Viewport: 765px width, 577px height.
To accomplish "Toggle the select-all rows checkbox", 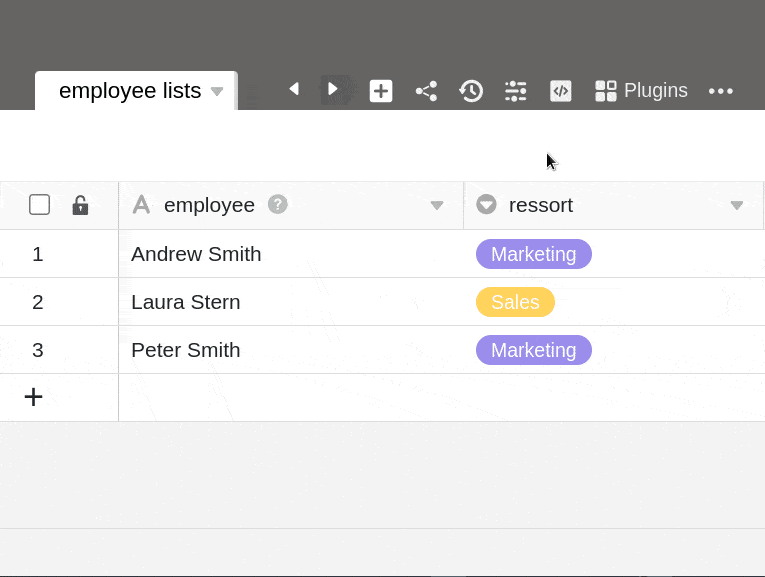I will (x=40, y=205).
